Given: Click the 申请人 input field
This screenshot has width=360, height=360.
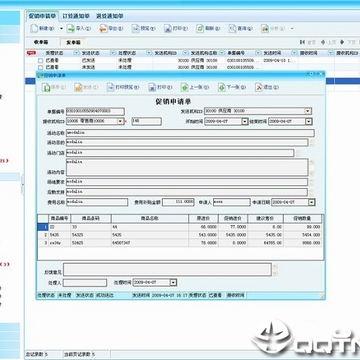Looking at the screenshot, I should tap(231, 202).
